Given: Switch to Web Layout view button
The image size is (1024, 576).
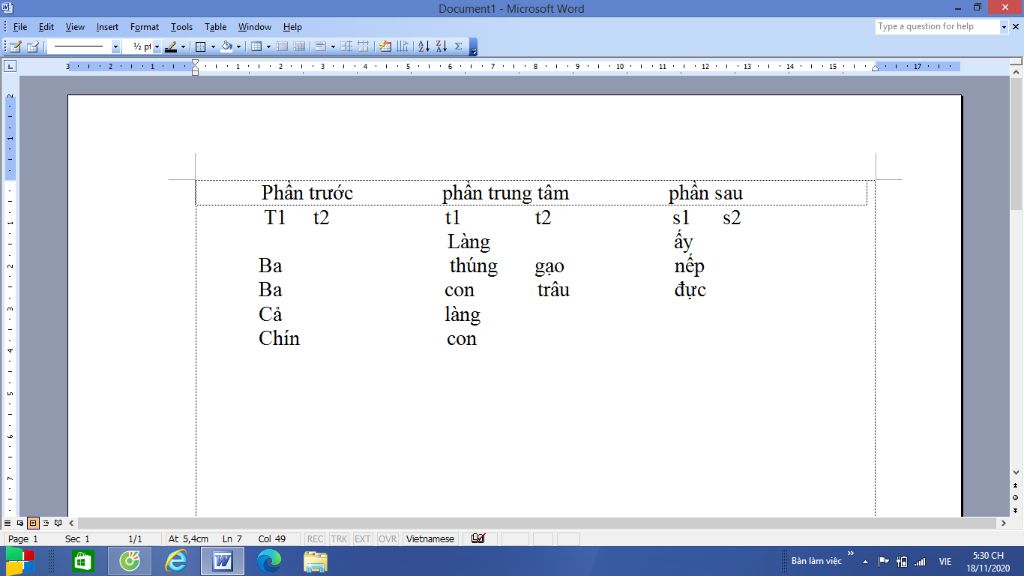Looking at the screenshot, I should [20, 523].
